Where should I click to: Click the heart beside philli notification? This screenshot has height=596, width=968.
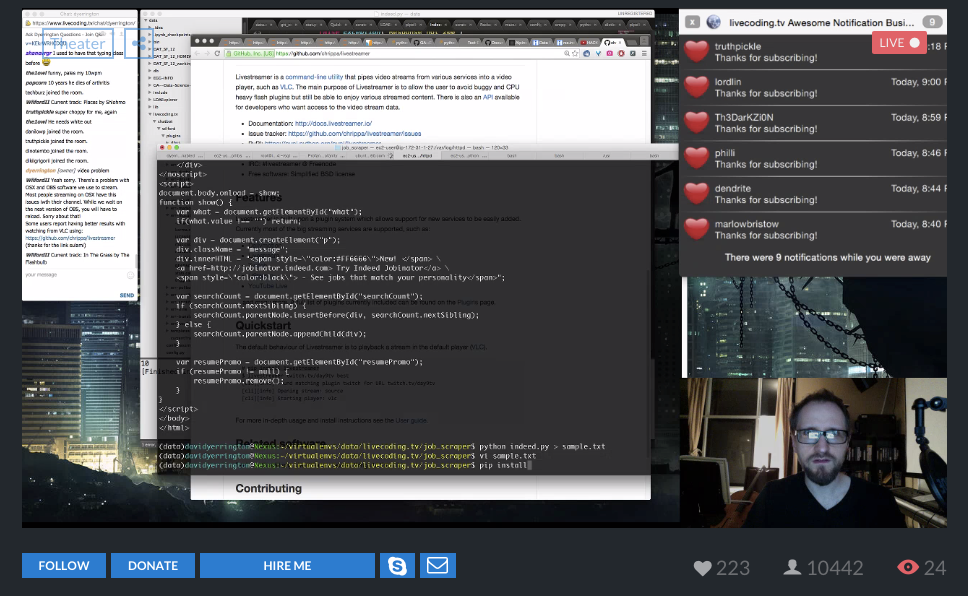point(696,158)
